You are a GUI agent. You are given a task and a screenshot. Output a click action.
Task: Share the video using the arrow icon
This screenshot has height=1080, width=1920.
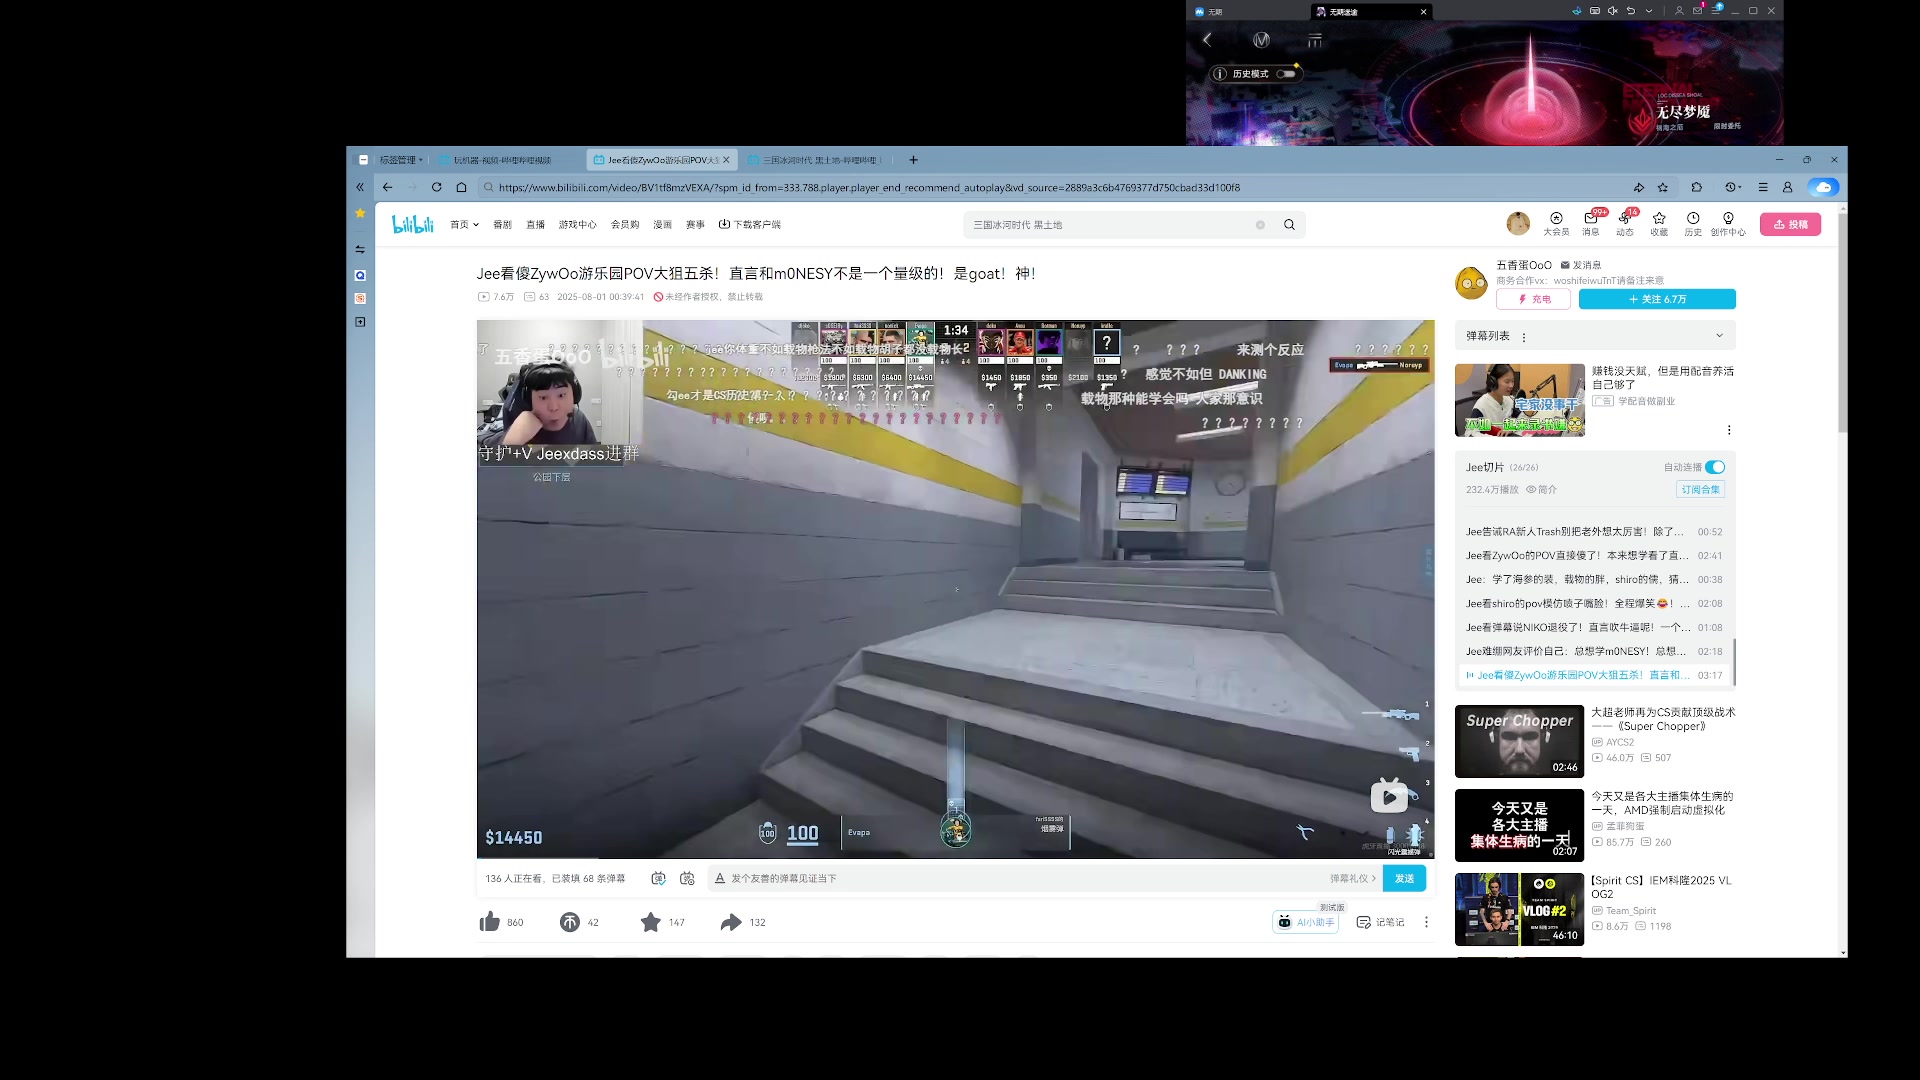(731, 922)
